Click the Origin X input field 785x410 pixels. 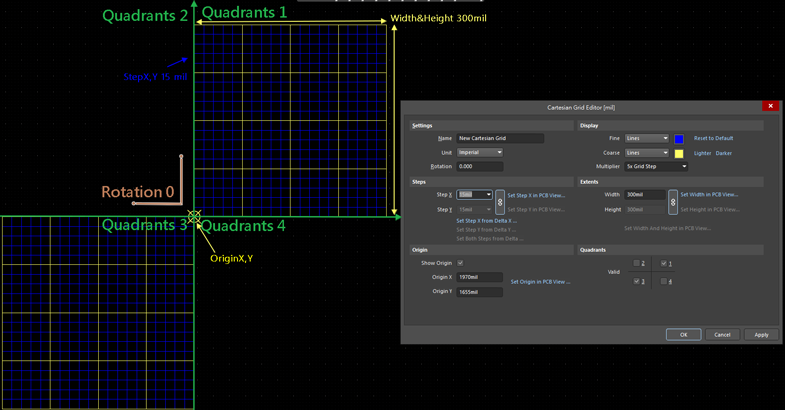479,277
